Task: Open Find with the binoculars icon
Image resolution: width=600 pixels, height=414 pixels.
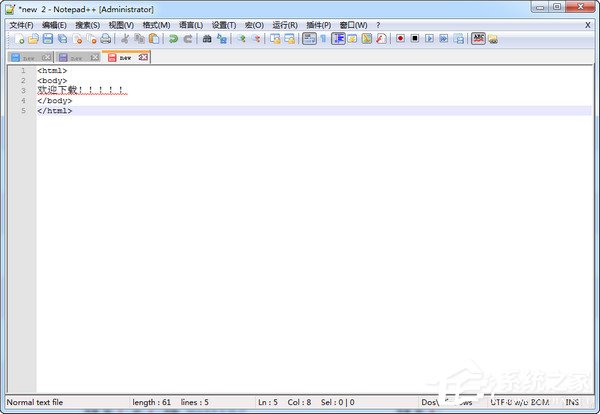Action: click(207, 39)
